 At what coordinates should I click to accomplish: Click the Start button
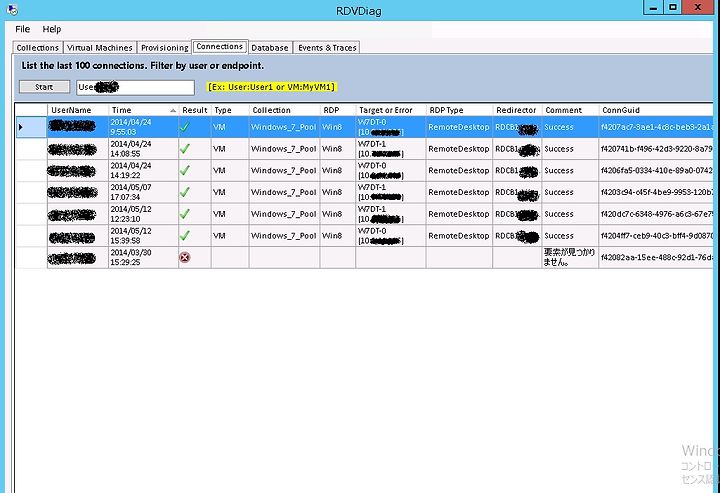[44, 87]
